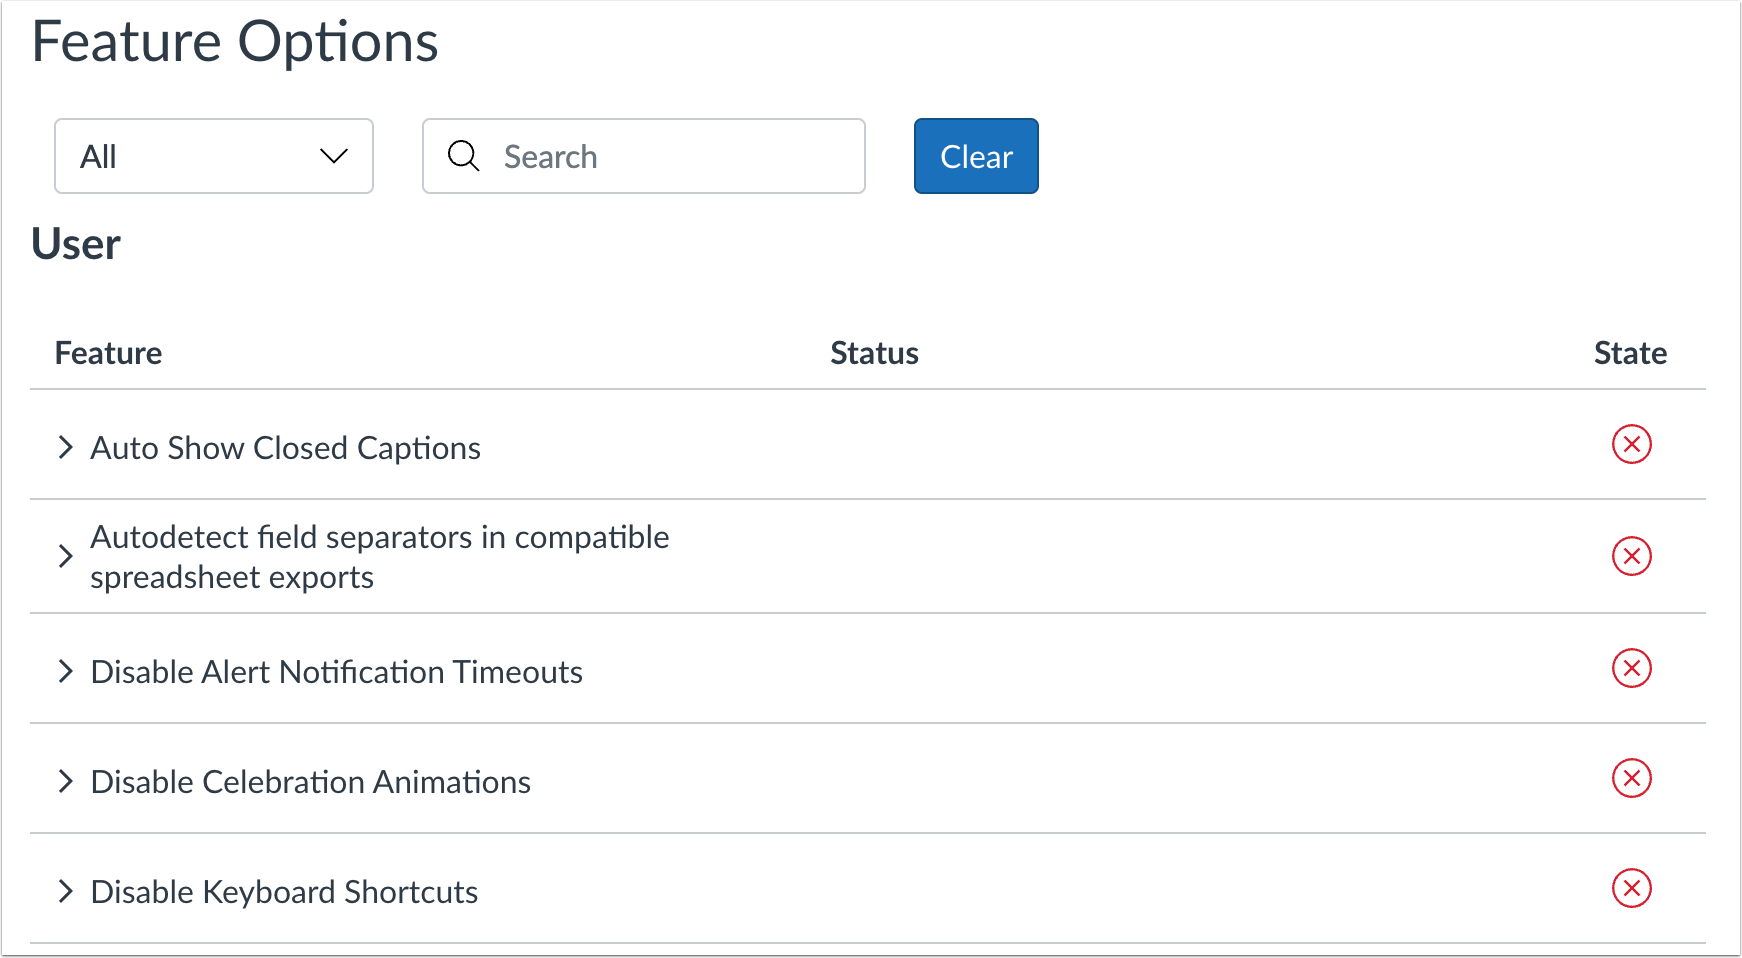The image size is (1742, 958).
Task: Click the chevron inside the All filter box
Action: pos(334,156)
